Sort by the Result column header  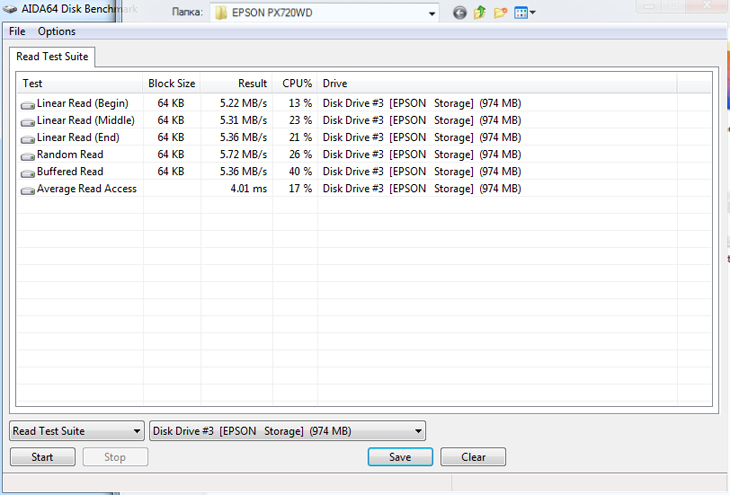click(x=237, y=83)
